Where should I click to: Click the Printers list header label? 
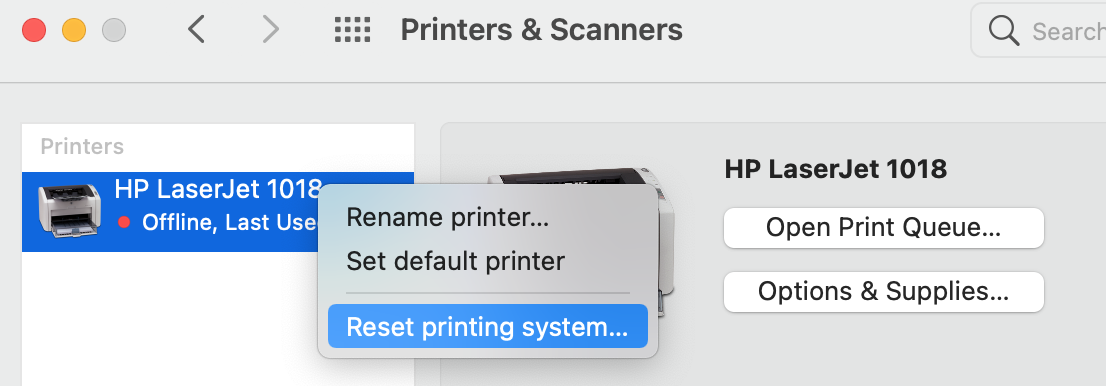82,146
